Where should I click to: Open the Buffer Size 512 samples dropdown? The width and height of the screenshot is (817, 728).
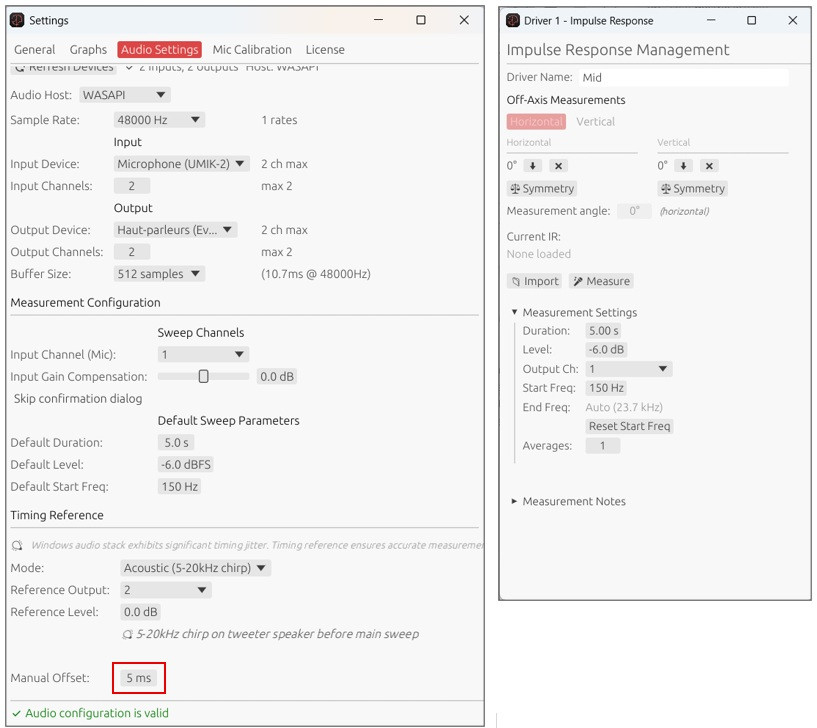point(159,274)
